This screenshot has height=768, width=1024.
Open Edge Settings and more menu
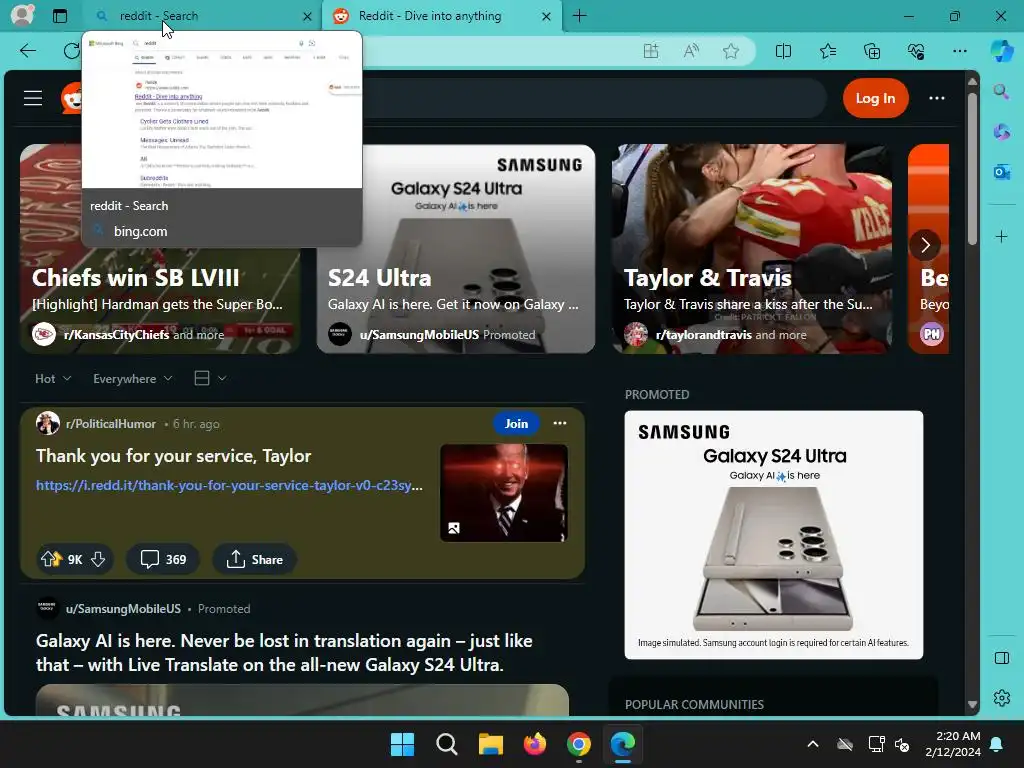(x=959, y=51)
